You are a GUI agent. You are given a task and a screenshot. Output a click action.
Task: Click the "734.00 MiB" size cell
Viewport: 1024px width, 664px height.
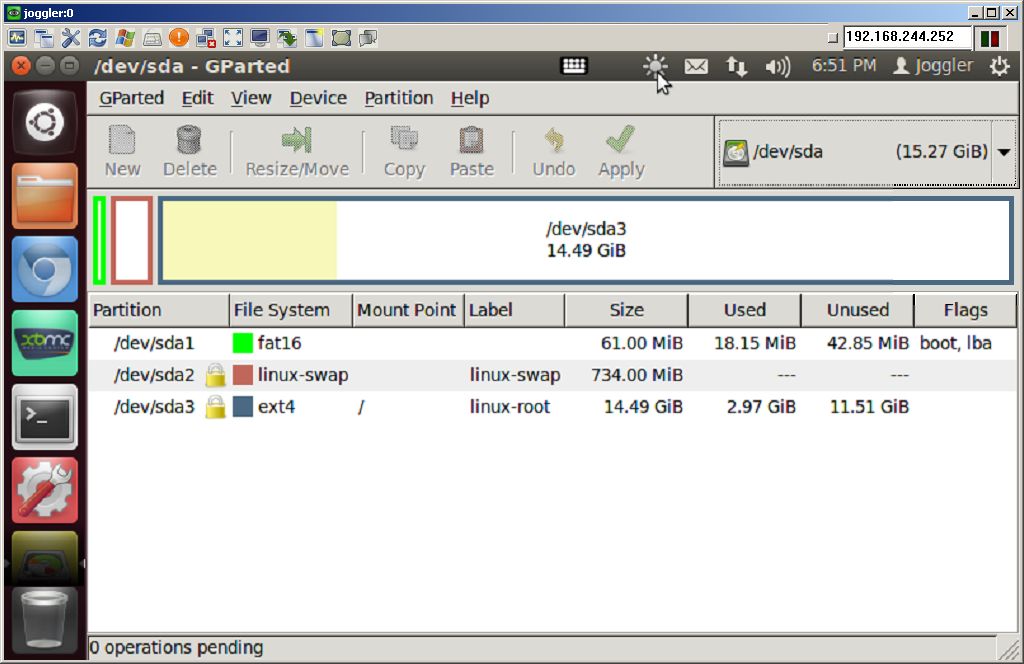(637, 375)
